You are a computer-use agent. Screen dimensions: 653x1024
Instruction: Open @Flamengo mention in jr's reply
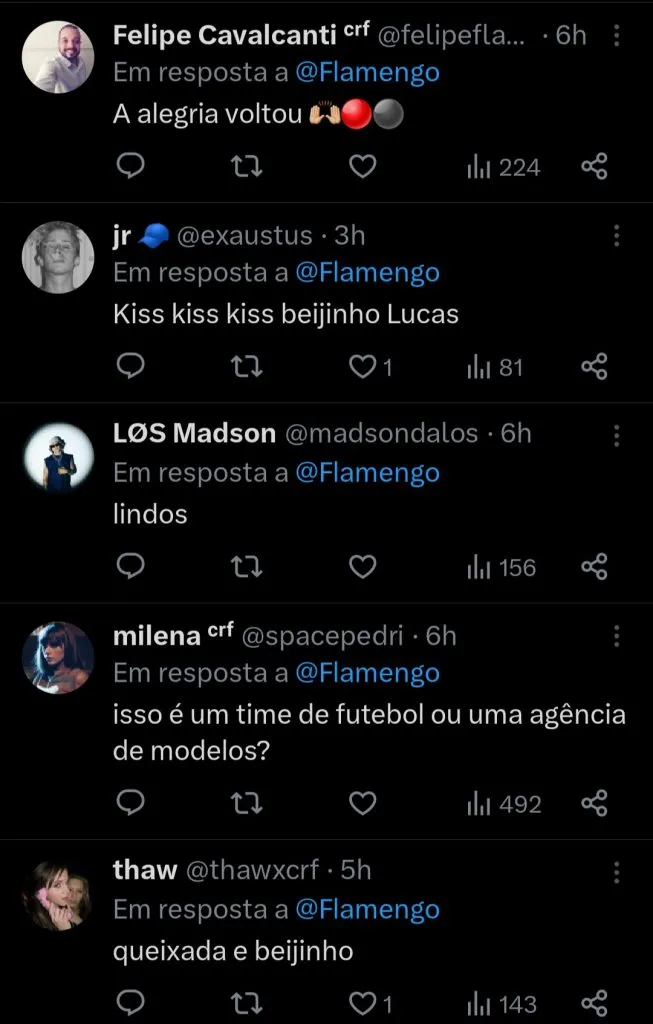click(x=367, y=272)
